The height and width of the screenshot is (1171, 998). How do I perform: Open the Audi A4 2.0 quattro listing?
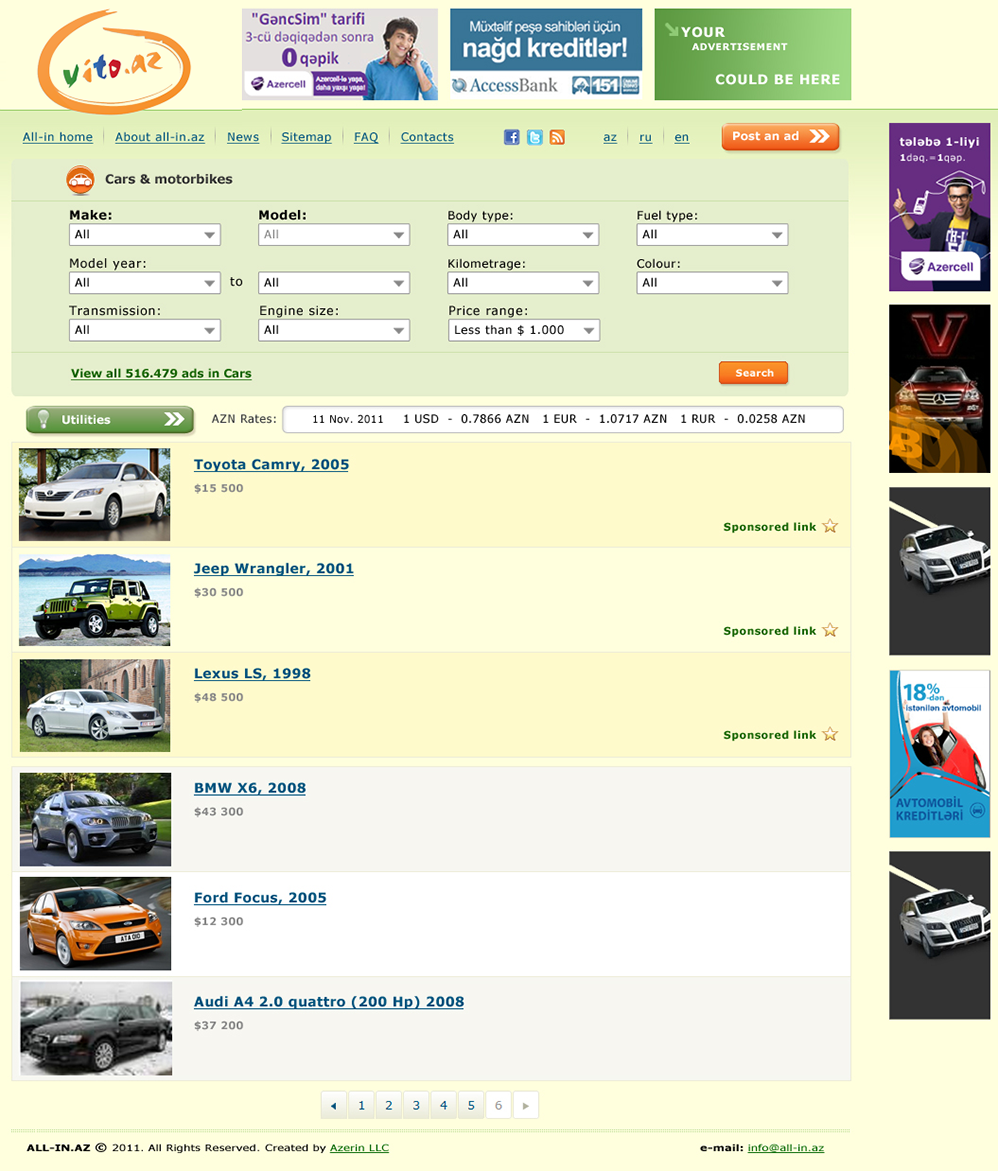(329, 1001)
